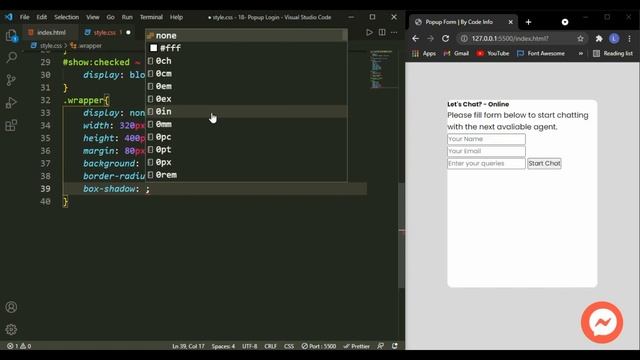
Task: Open the YouTube bookmark
Action: (493, 53)
